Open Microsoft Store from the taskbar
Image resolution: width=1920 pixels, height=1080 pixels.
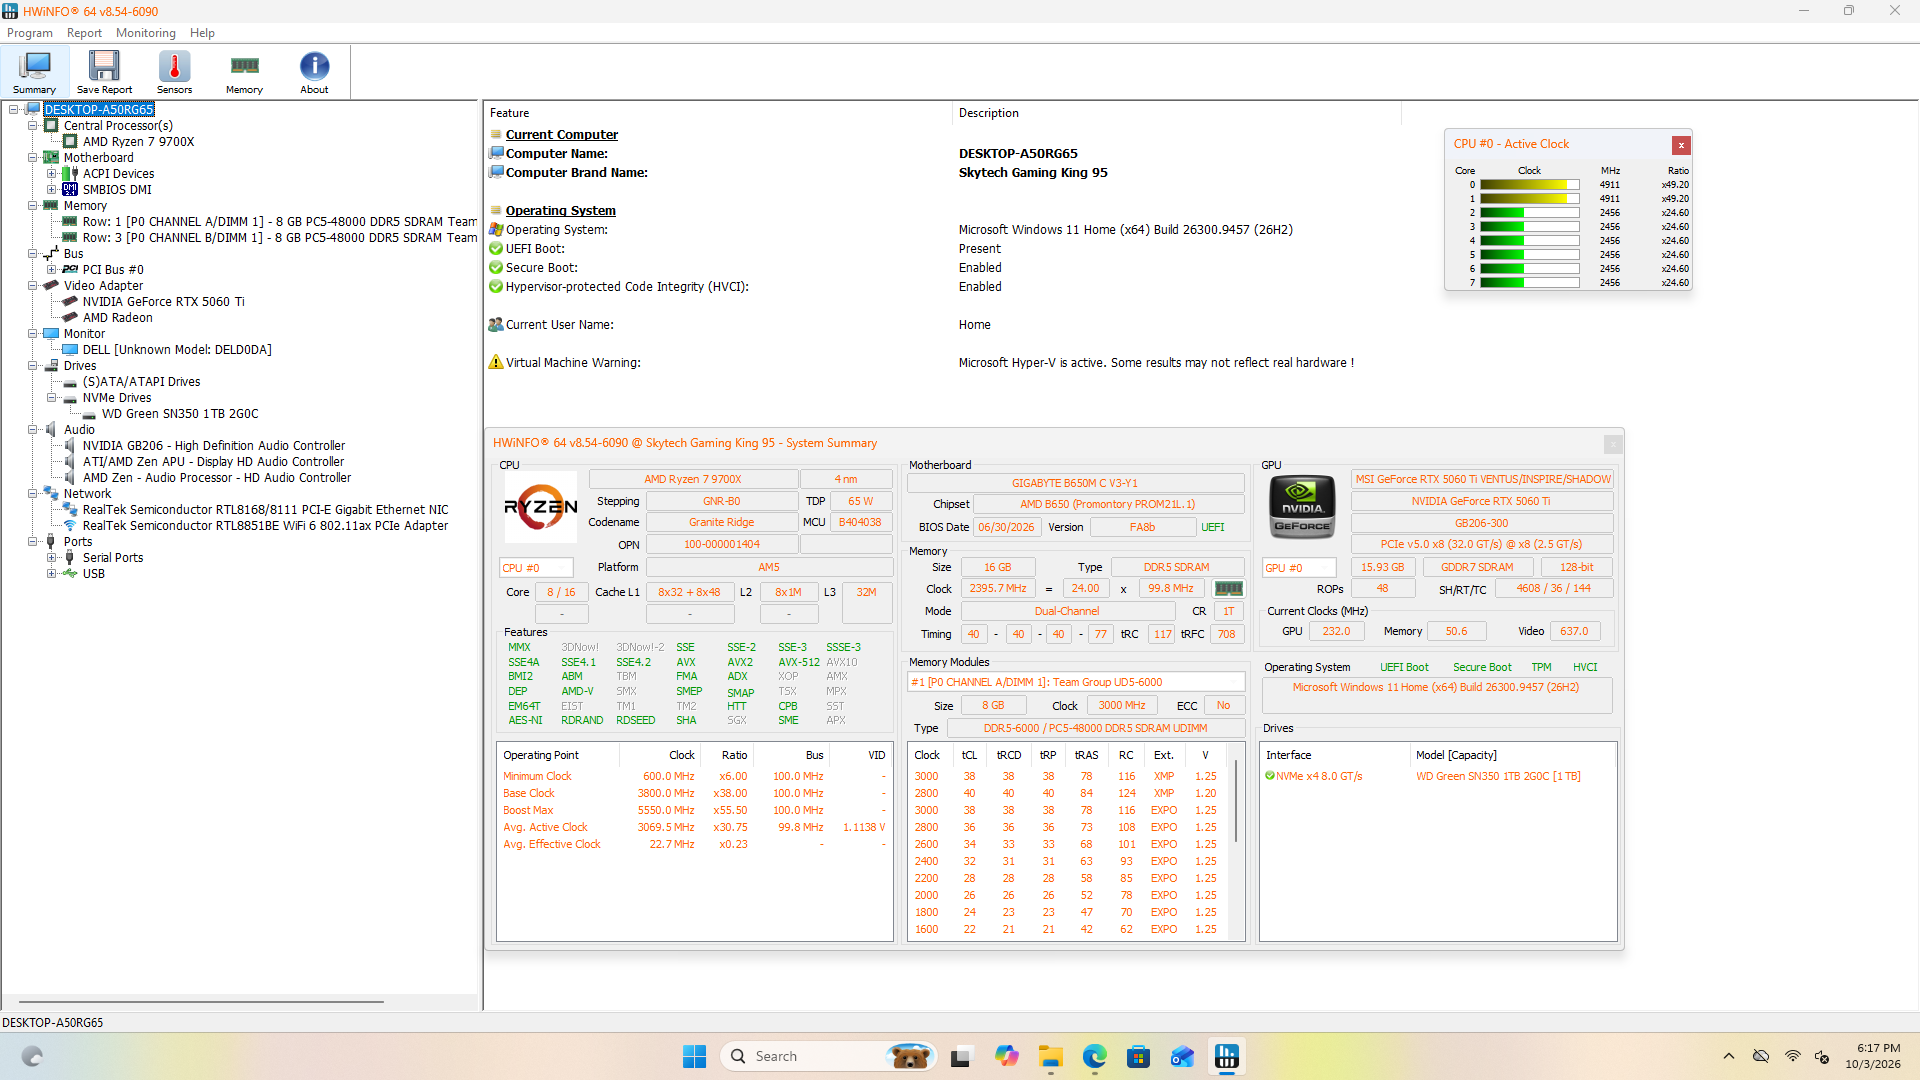point(1138,1056)
